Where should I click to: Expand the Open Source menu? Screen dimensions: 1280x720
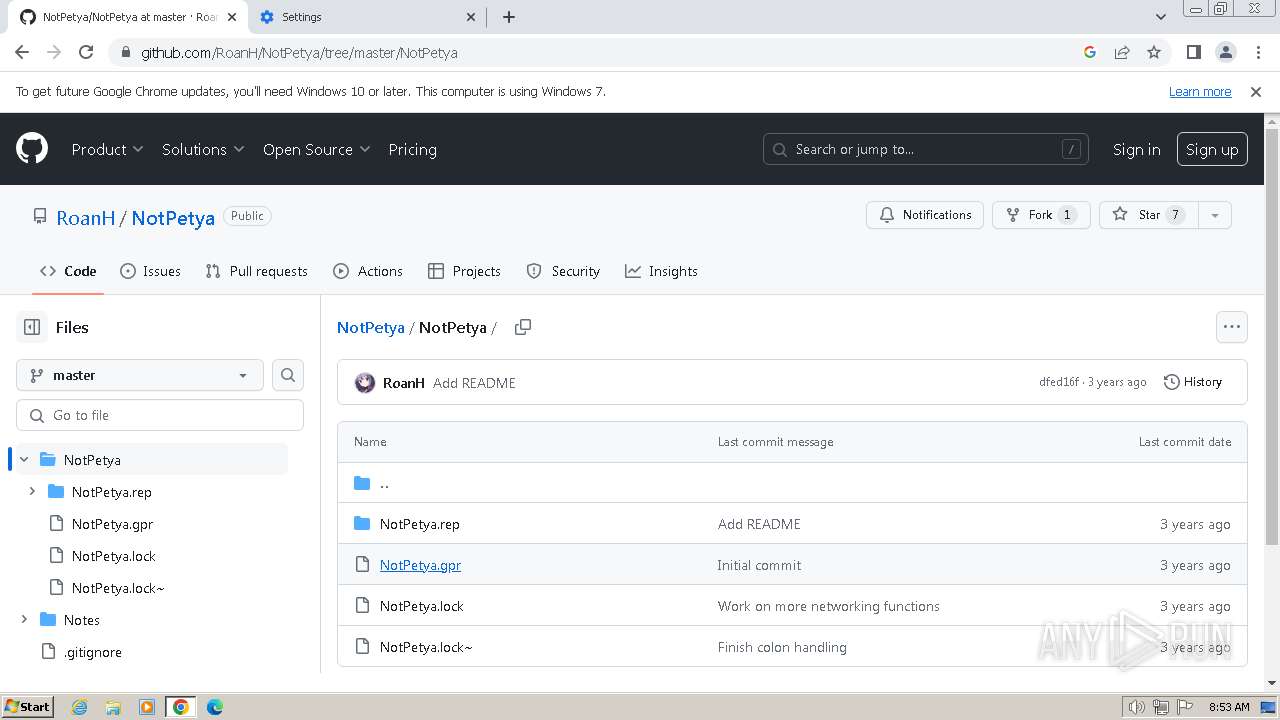(x=316, y=149)
